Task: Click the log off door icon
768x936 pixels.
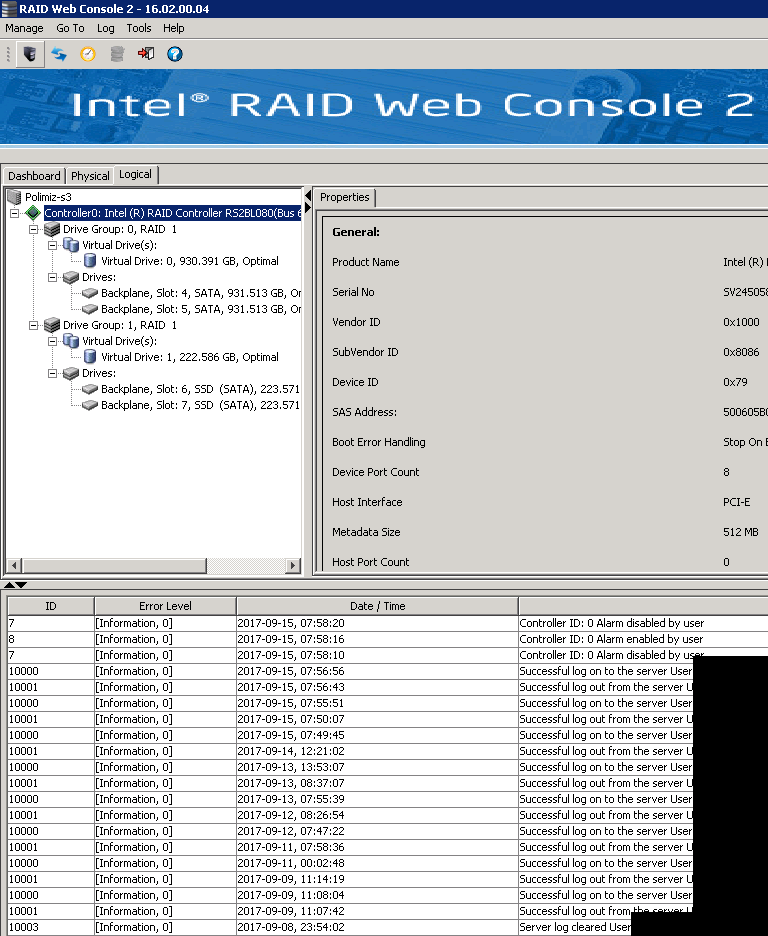Action: click(x=146, y=54)
